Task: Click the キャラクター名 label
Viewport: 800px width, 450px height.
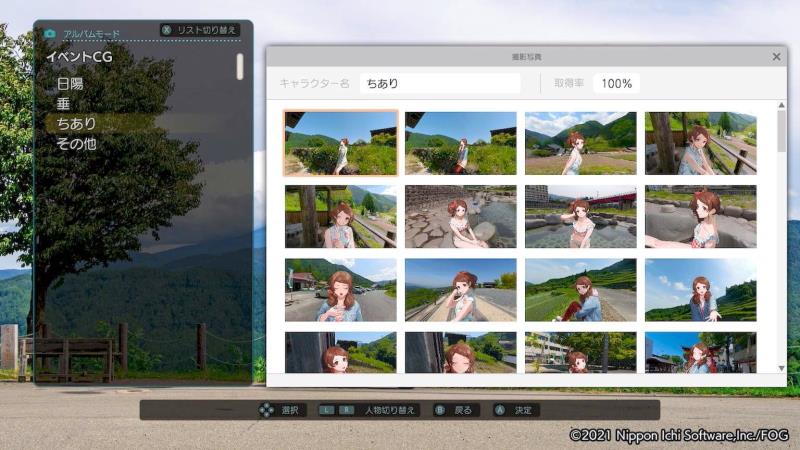Action: [x=314, y=83]
